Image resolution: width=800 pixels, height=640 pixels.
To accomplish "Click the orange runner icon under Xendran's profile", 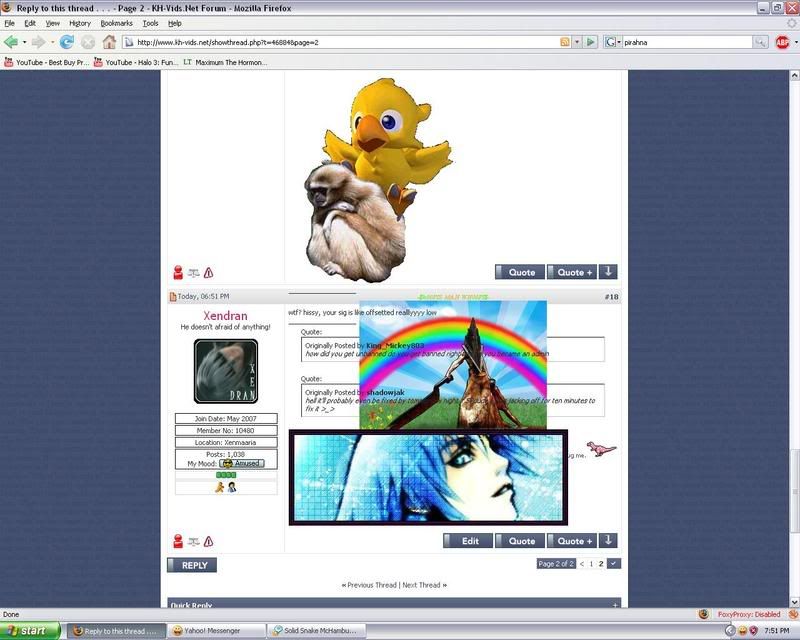I will [219, 487].
